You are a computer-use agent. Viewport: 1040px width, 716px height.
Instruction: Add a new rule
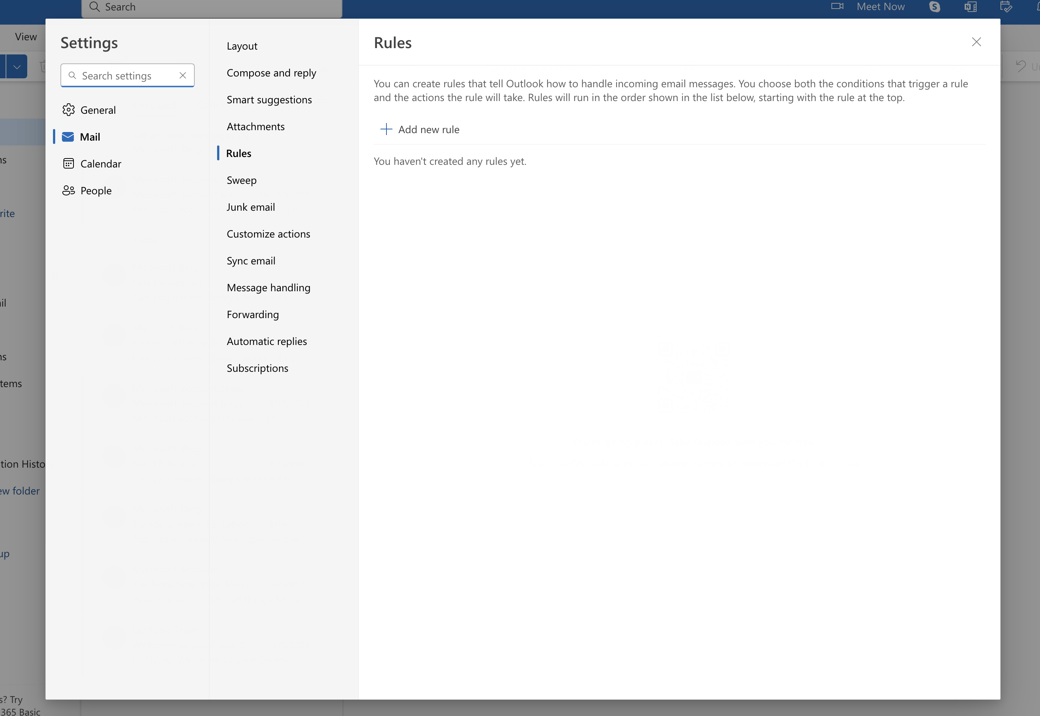421,129
